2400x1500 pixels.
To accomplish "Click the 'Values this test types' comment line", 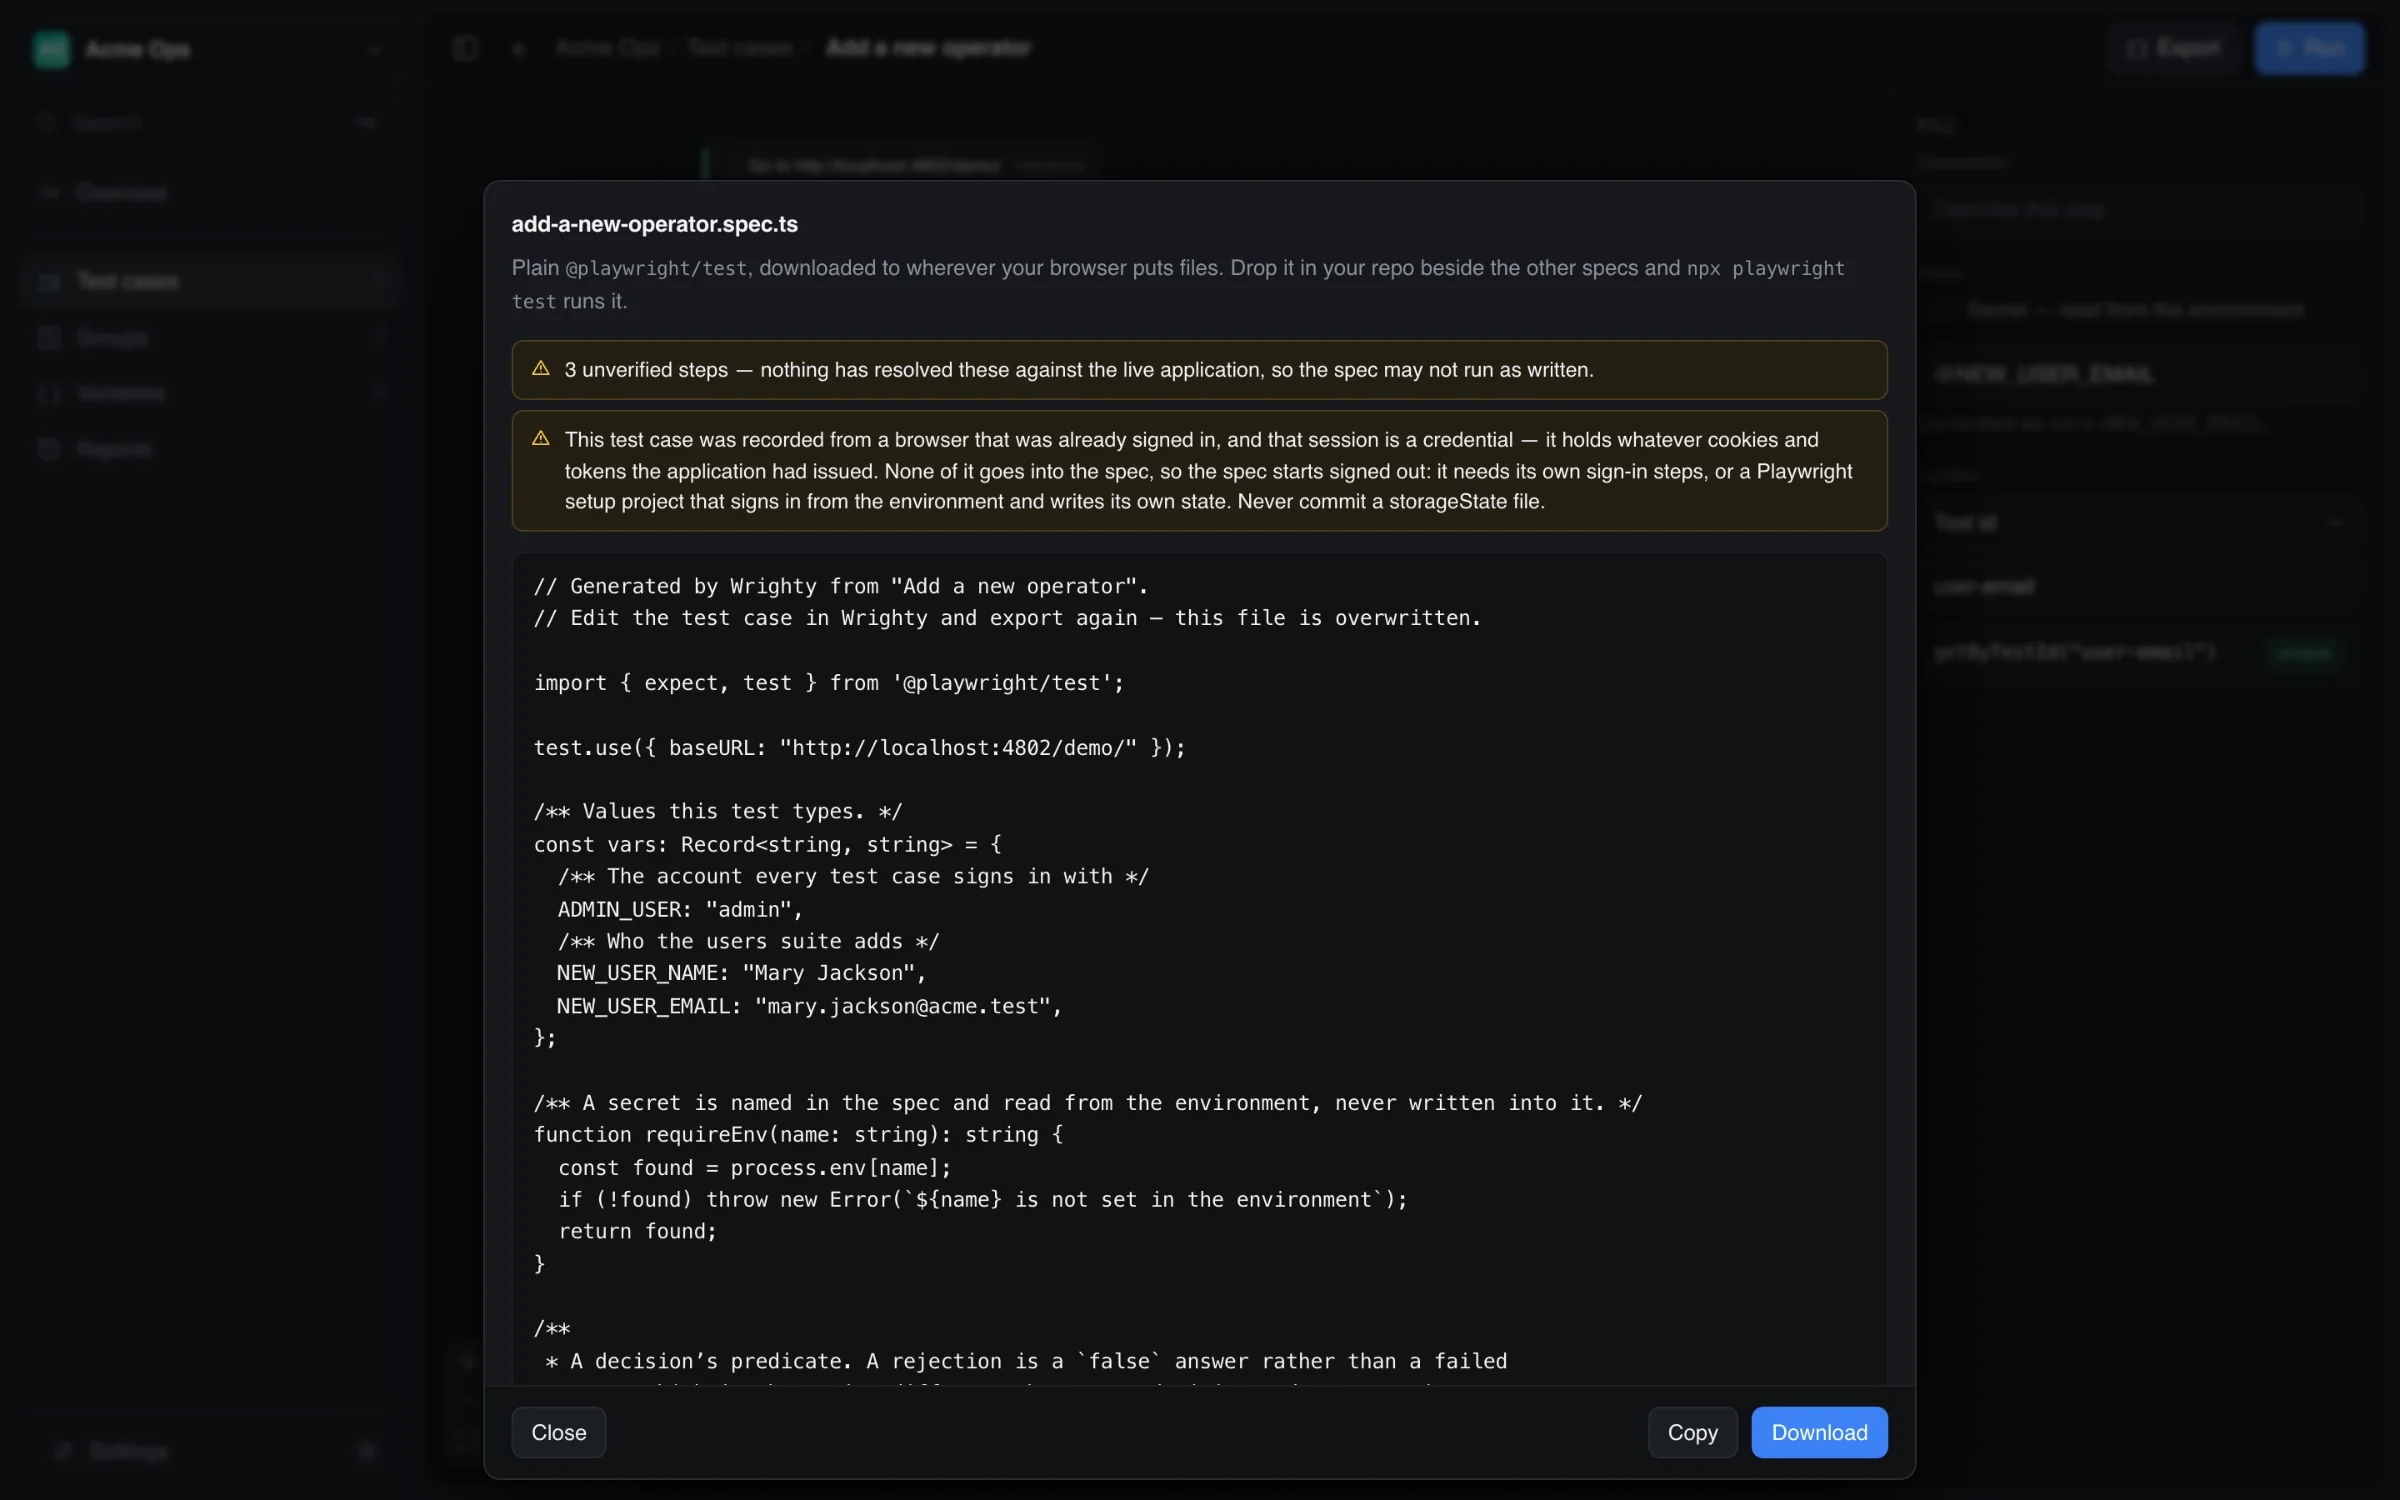I will 718,812.
